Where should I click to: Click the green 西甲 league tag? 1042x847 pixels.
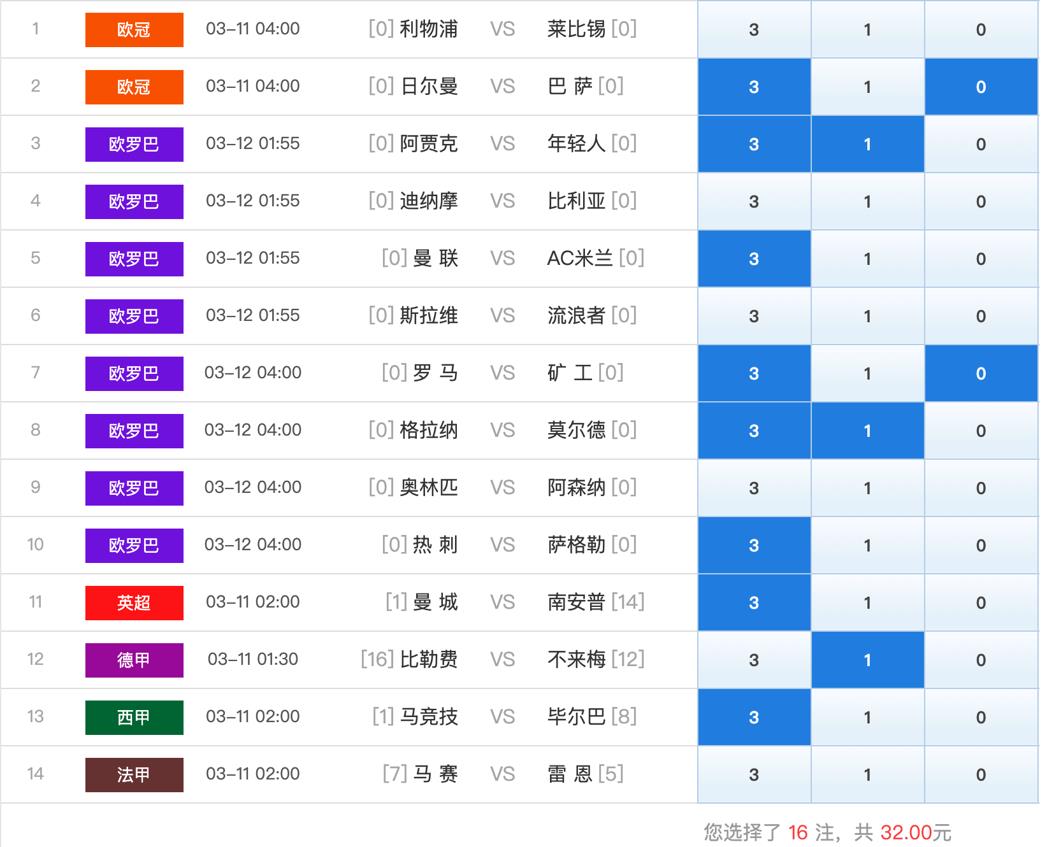(x=134, y=717)
